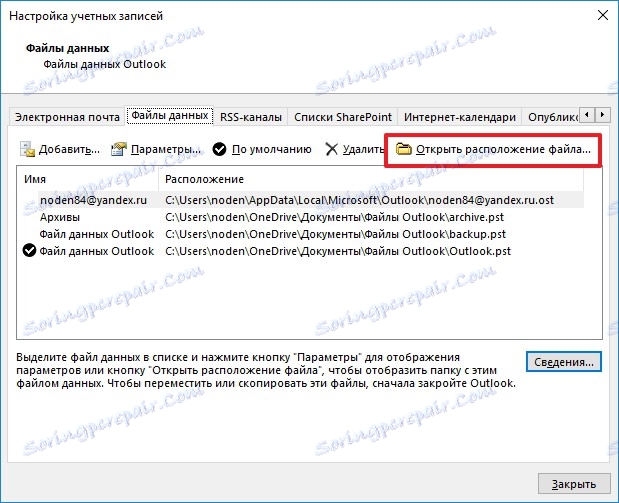Click Параметры... to view file settings
The width and height of the screenshot is (619, 503).
[x=166, y=150]
